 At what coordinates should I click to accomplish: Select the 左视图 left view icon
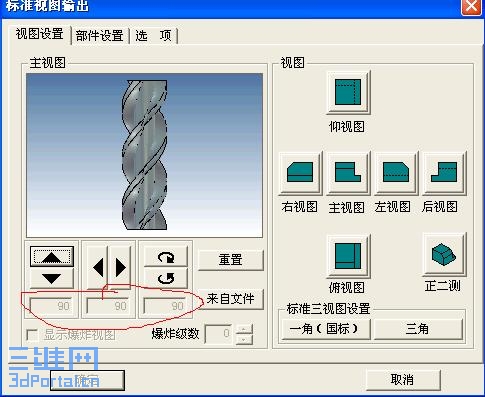(396, 172)
